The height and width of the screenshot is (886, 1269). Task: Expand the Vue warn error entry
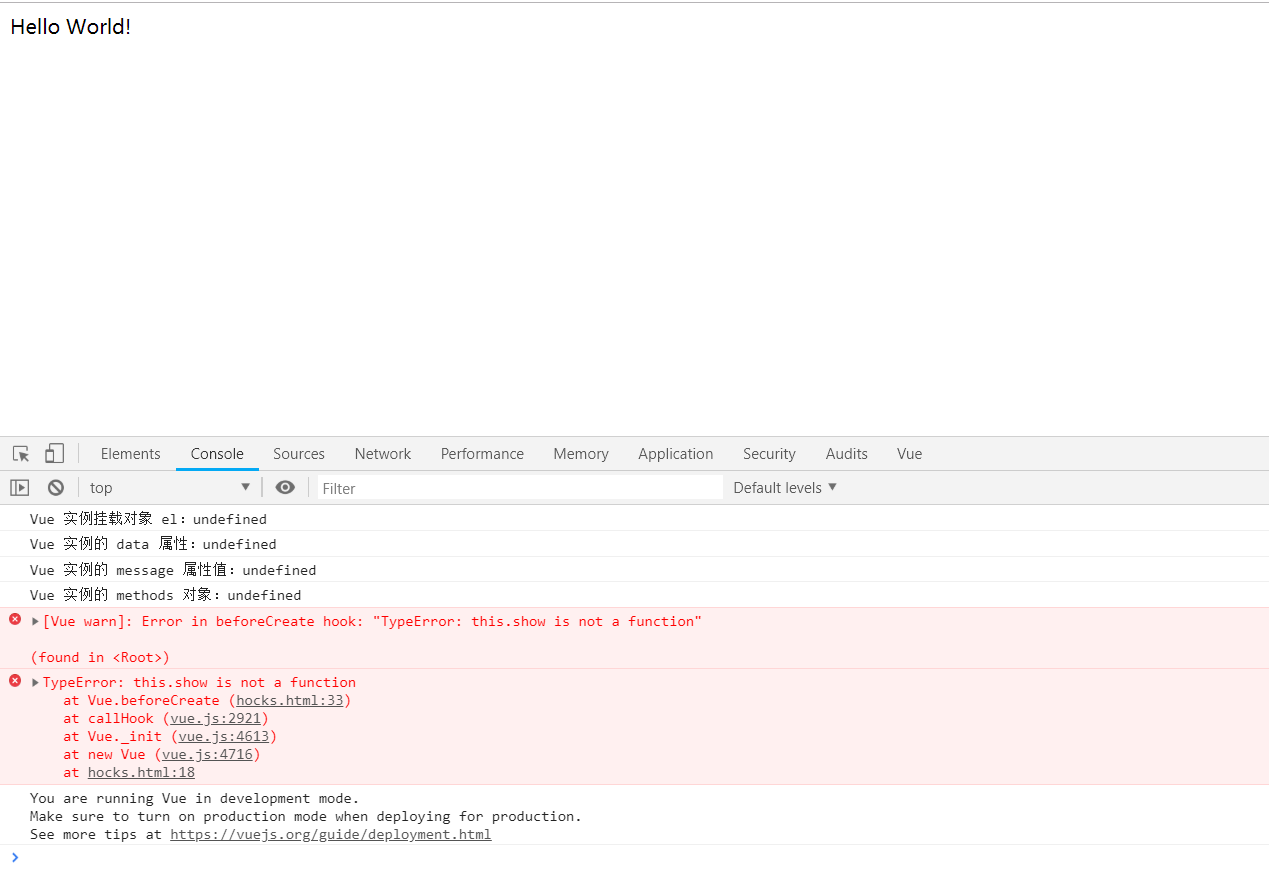36,622
